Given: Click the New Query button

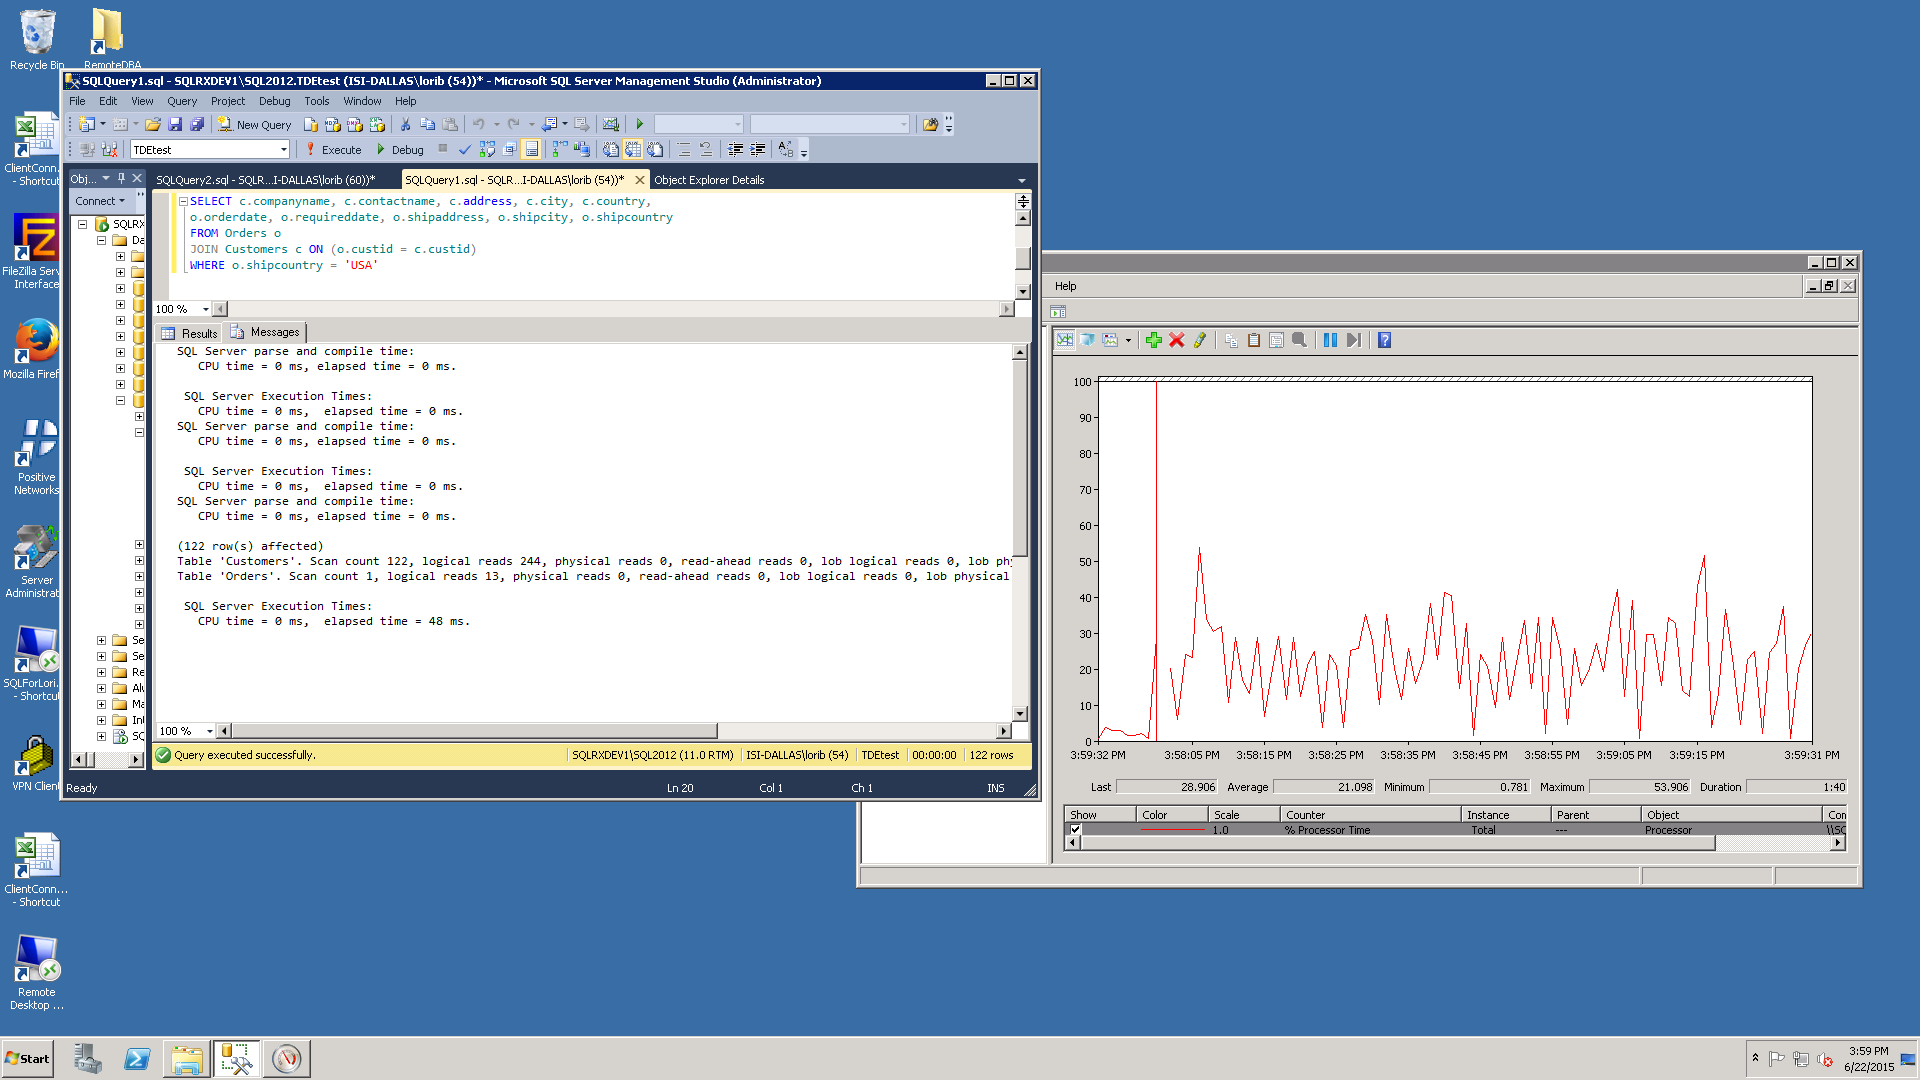Looking at the screenshot, I should click(x=255, y=124).
